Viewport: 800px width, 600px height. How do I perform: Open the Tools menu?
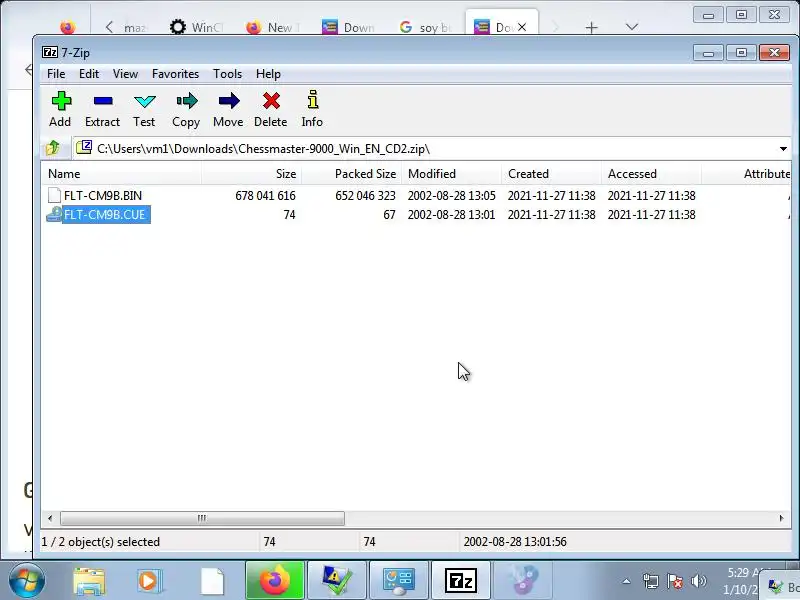pyautogui.click(x=228, y=74)
